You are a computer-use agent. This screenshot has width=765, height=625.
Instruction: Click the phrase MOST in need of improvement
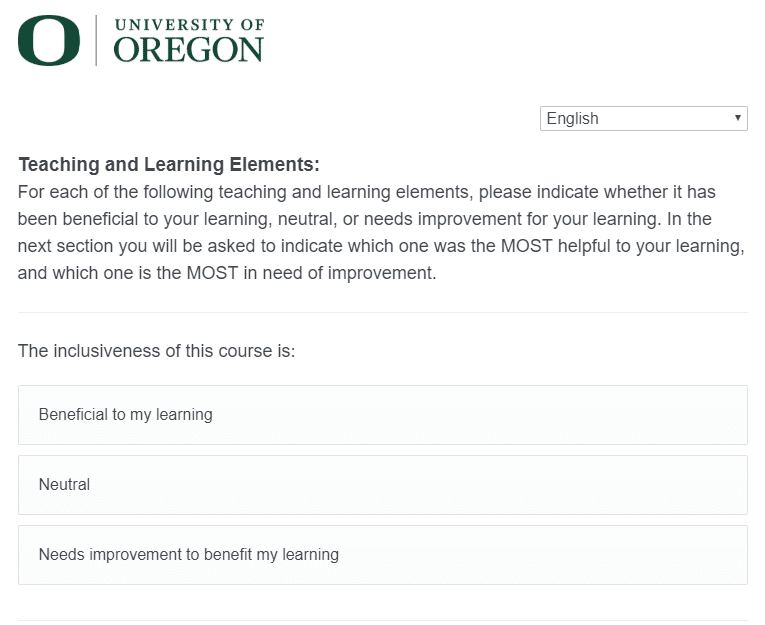(311, 273)
